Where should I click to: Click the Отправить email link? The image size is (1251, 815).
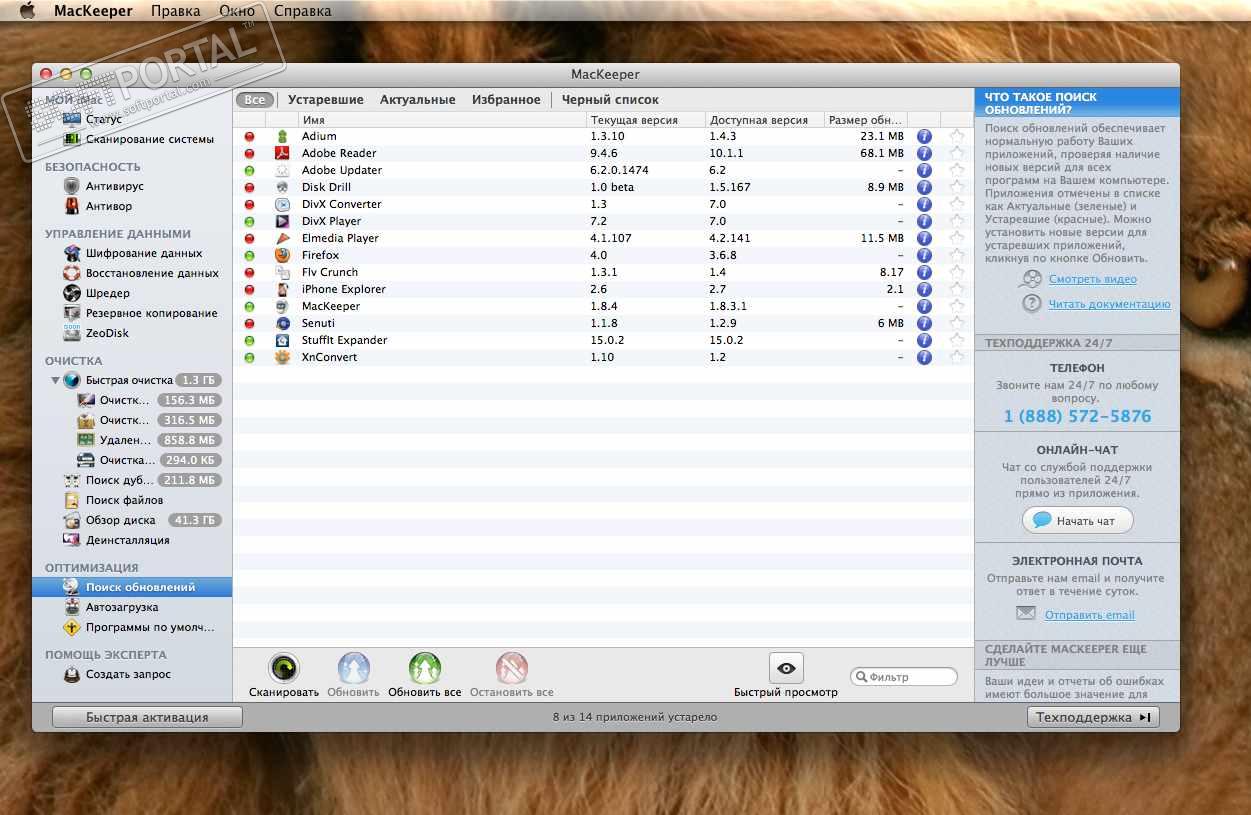point(1089,615)
